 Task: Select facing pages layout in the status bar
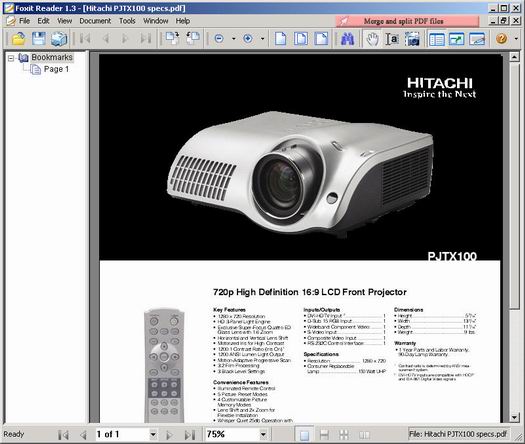(x=364, y=435)
